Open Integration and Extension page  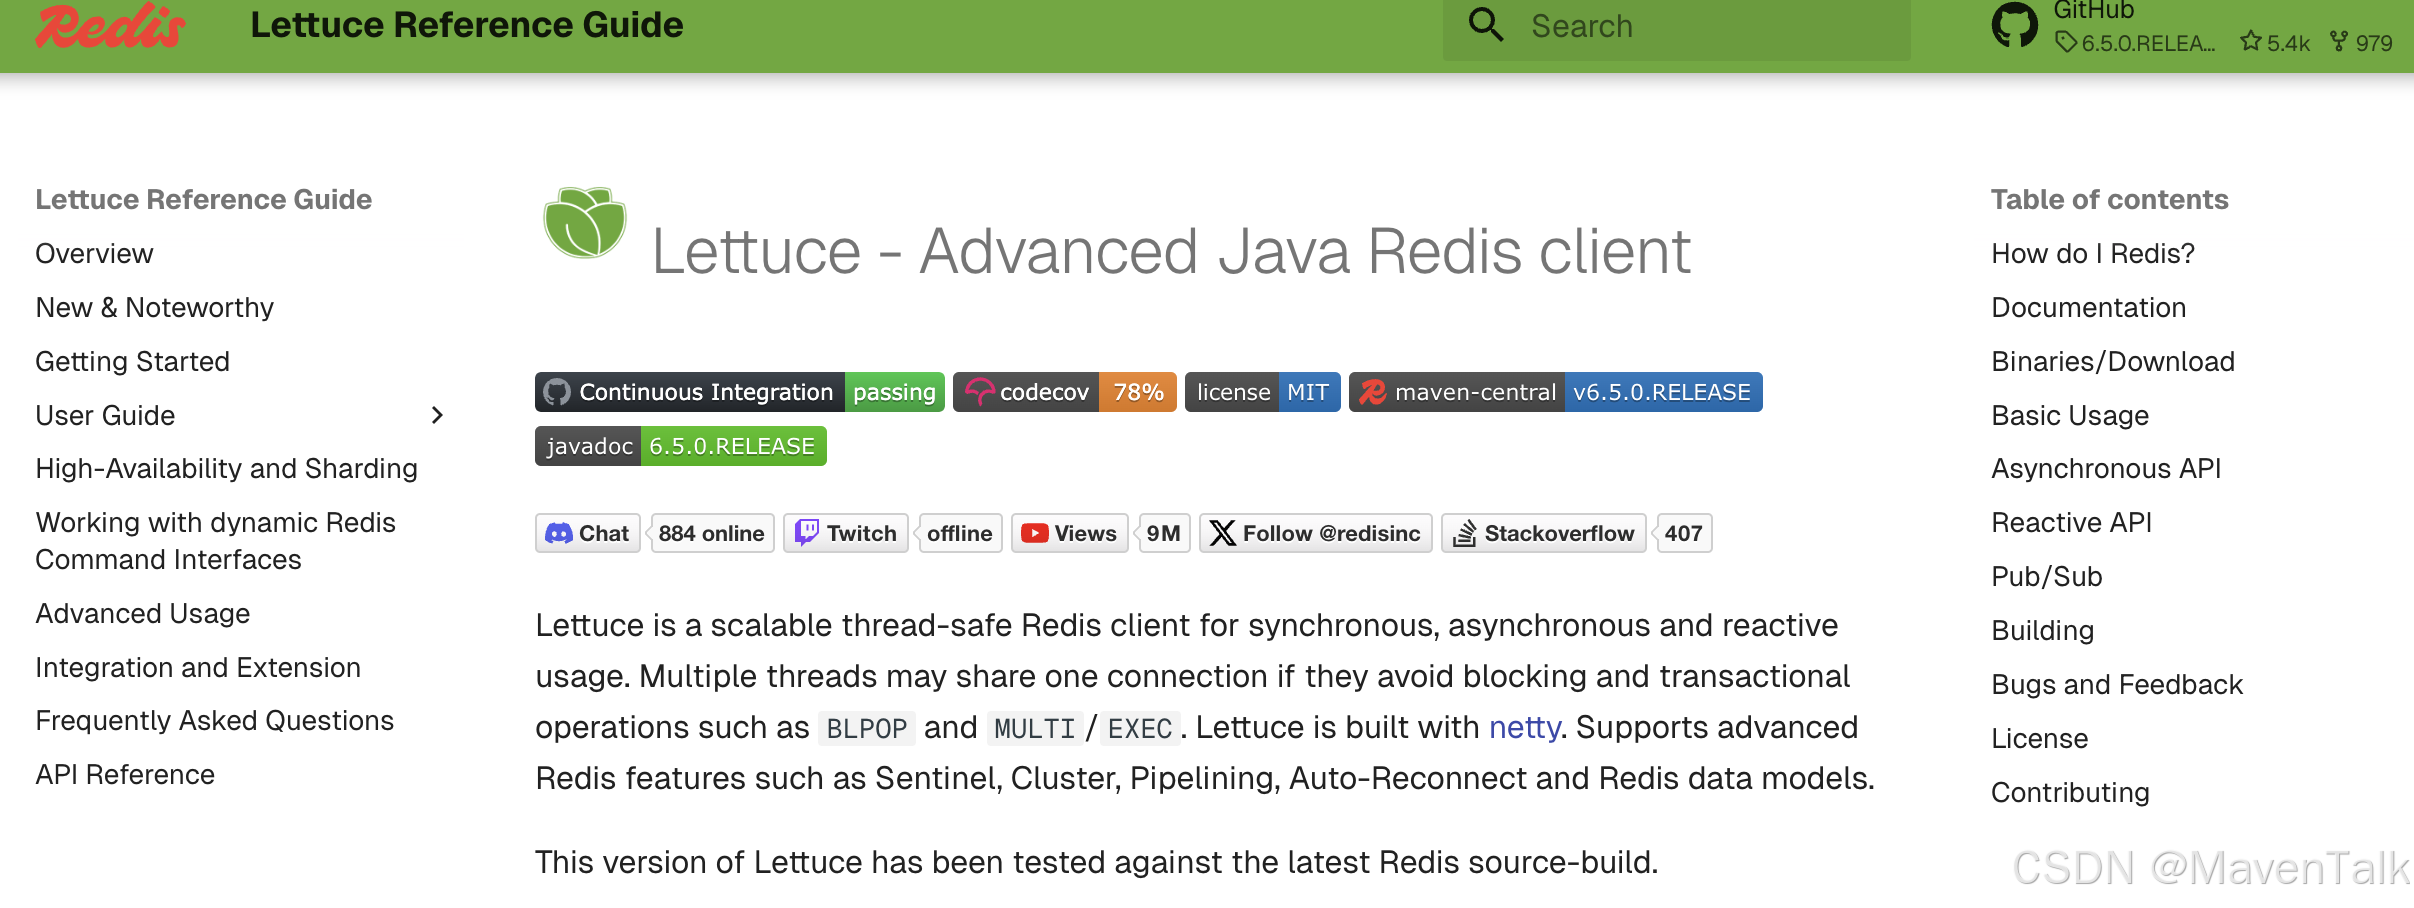click(x=198, y=668)
